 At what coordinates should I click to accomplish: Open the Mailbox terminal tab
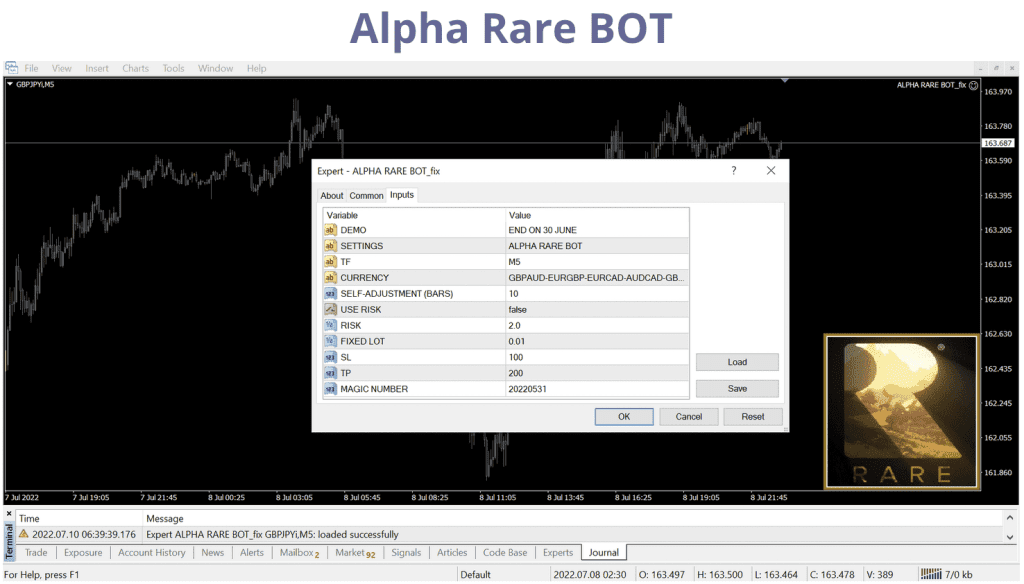pos(299,553)
